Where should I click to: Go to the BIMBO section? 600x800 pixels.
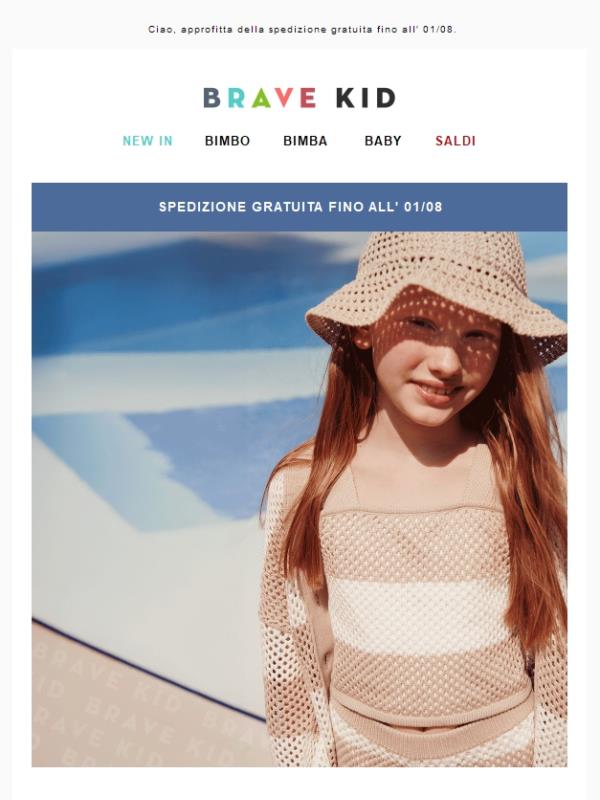click(x=227, y=141)
